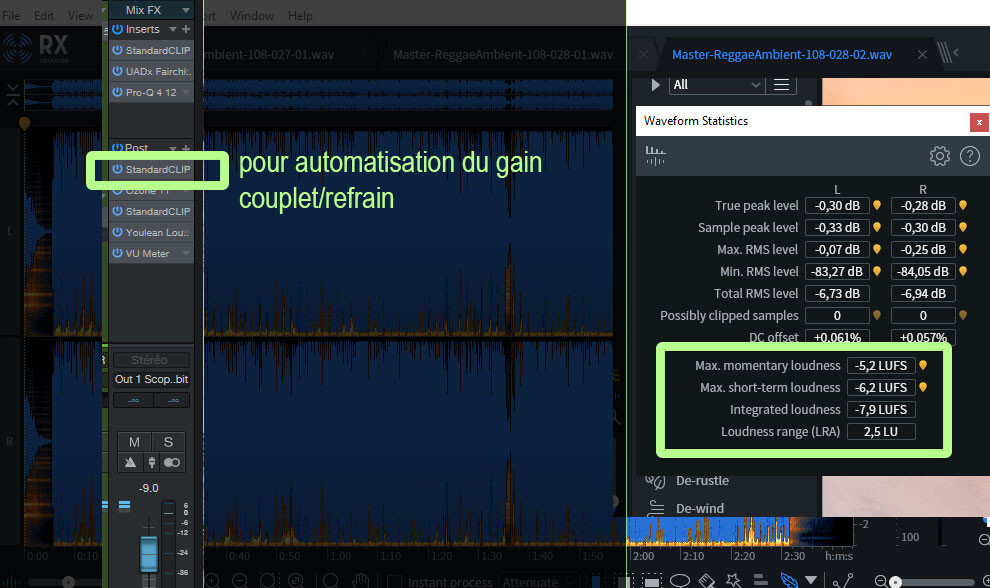Open the De-rustle module
The width and height of the screenshot is (990, 588).
tap(702, 481)
